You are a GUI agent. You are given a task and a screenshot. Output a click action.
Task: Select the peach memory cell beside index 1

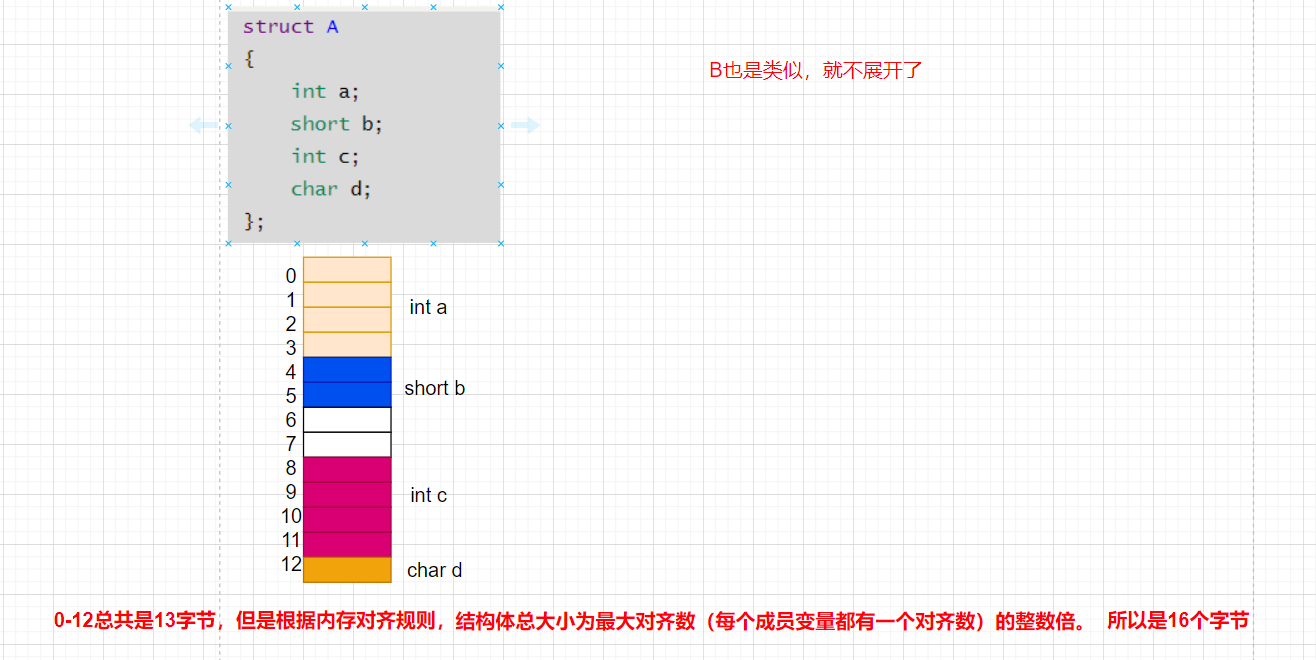coord(347,295)
